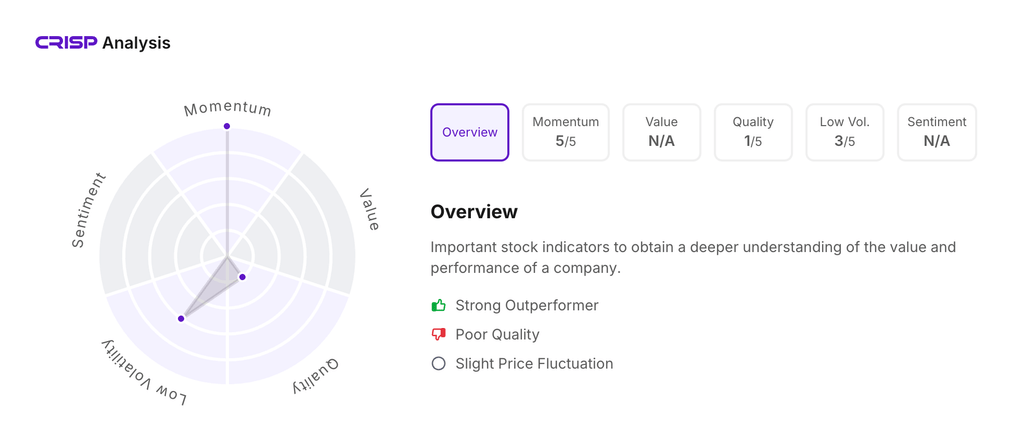Click the Momentum label on radar chart
The width and height of the screenshot is (1024, 424).
(x=228, y=108)
